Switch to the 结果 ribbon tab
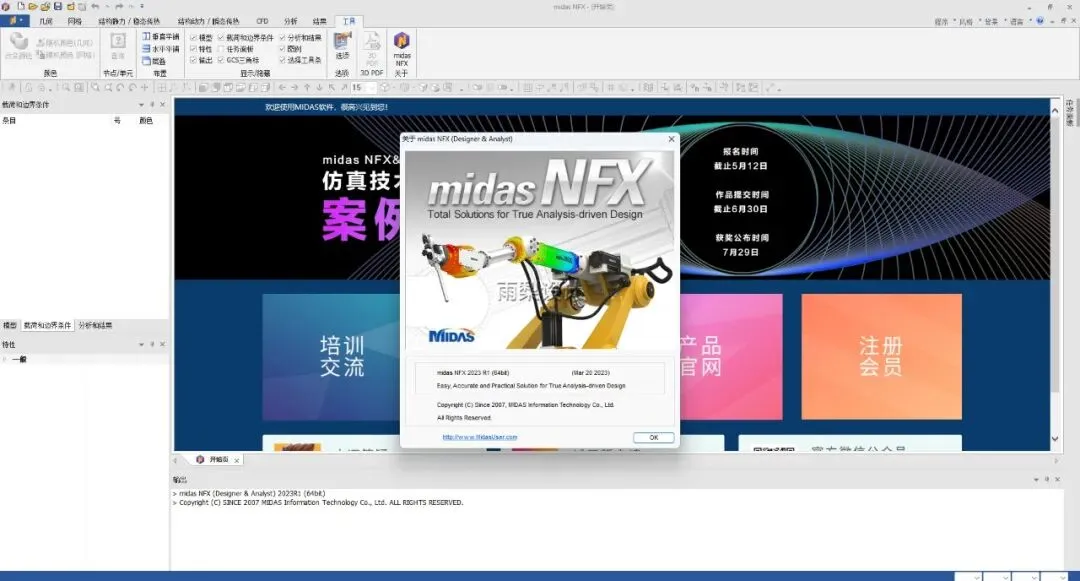1080x581 pixels. [x=320, y=21]
